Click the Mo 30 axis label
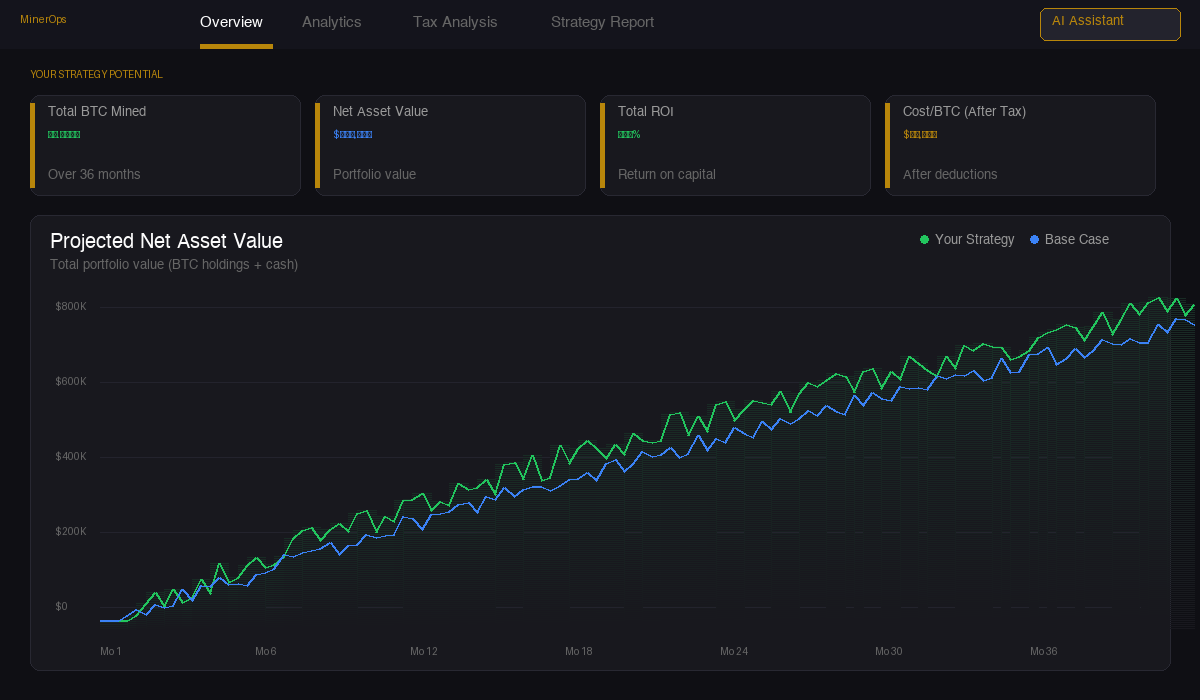The width and height of the screenshot is (1200, 700). [x=889, y=651]
